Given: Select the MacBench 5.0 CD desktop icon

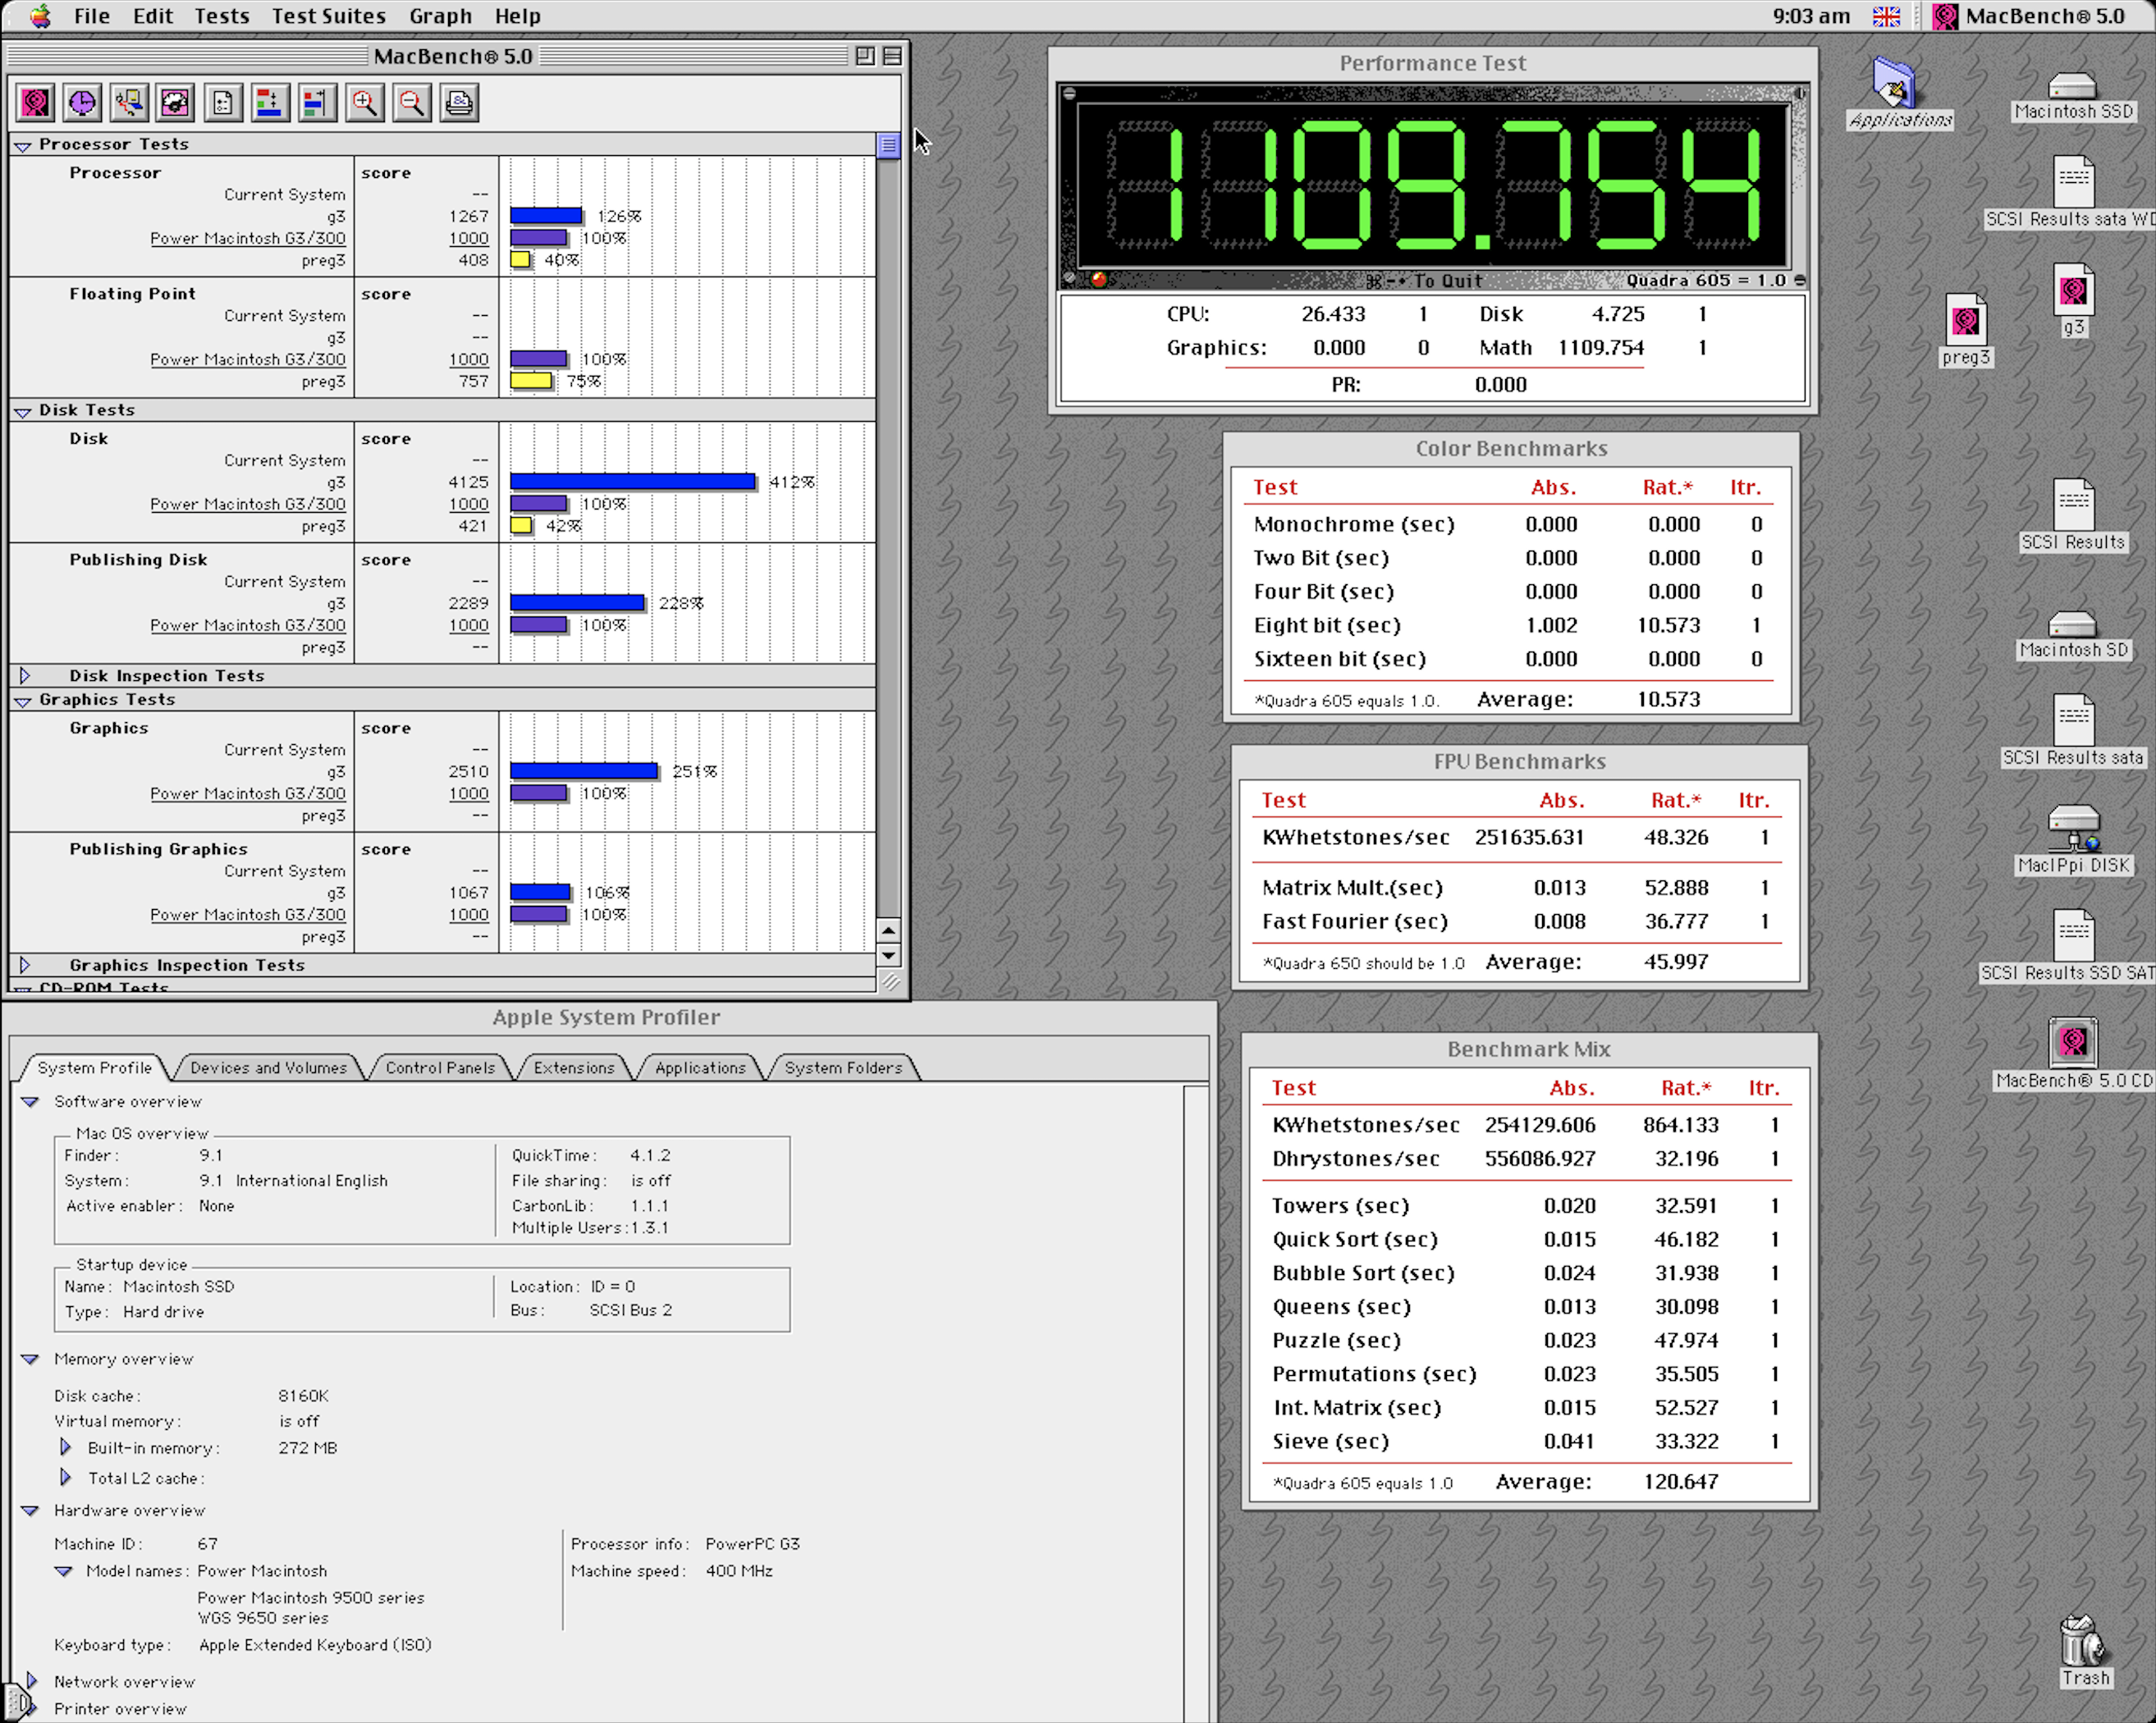Looking at the screenshot, I should pos(2072,1043).
